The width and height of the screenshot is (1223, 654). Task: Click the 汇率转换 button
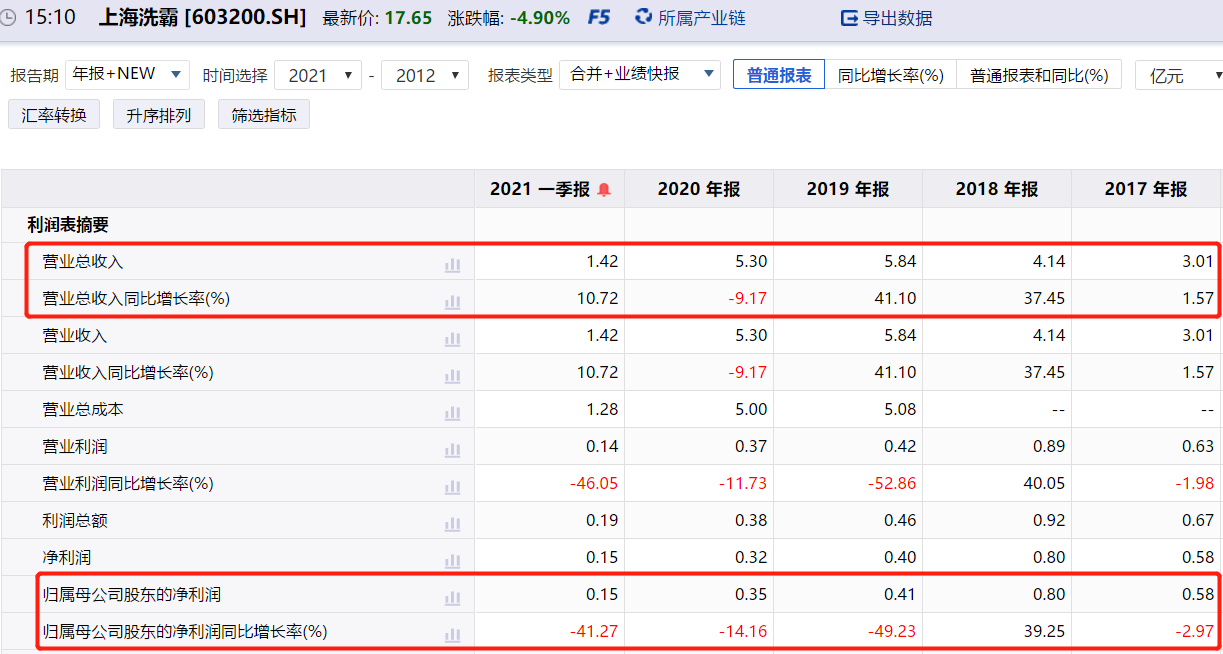[54, 115]
